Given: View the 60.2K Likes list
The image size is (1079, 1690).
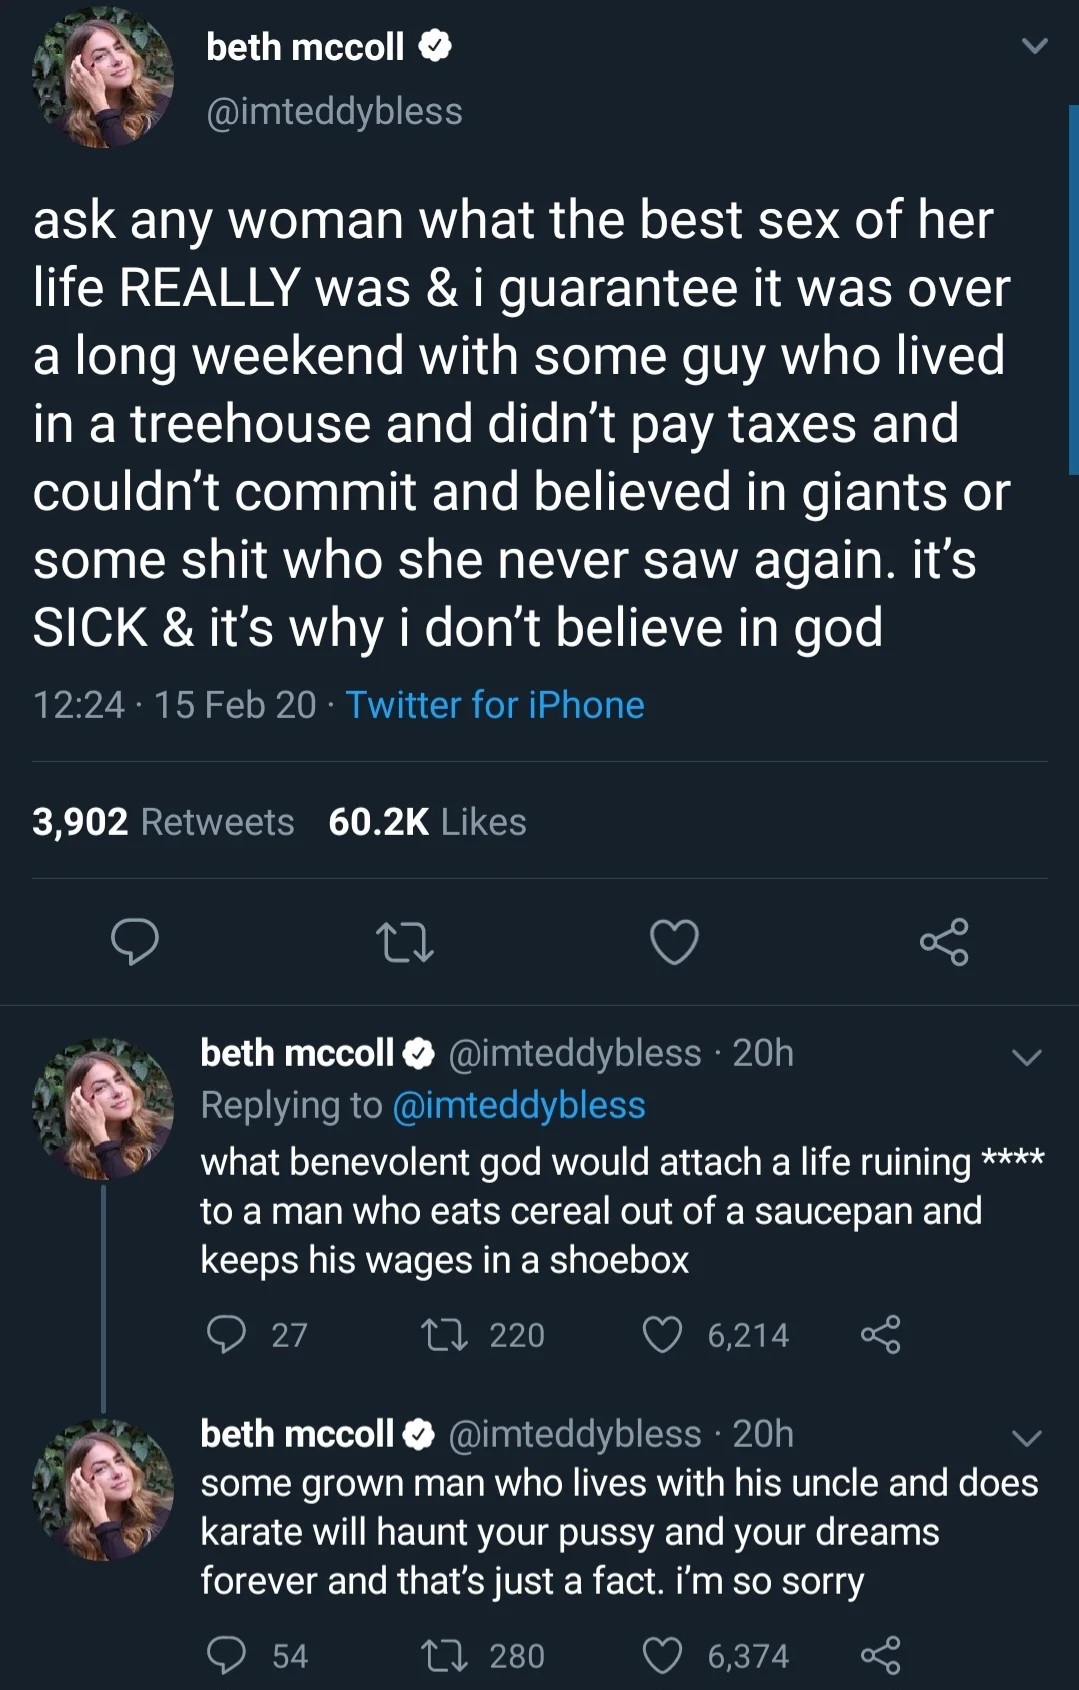Looking at the screenshot, I should click(x=427, y=822).
